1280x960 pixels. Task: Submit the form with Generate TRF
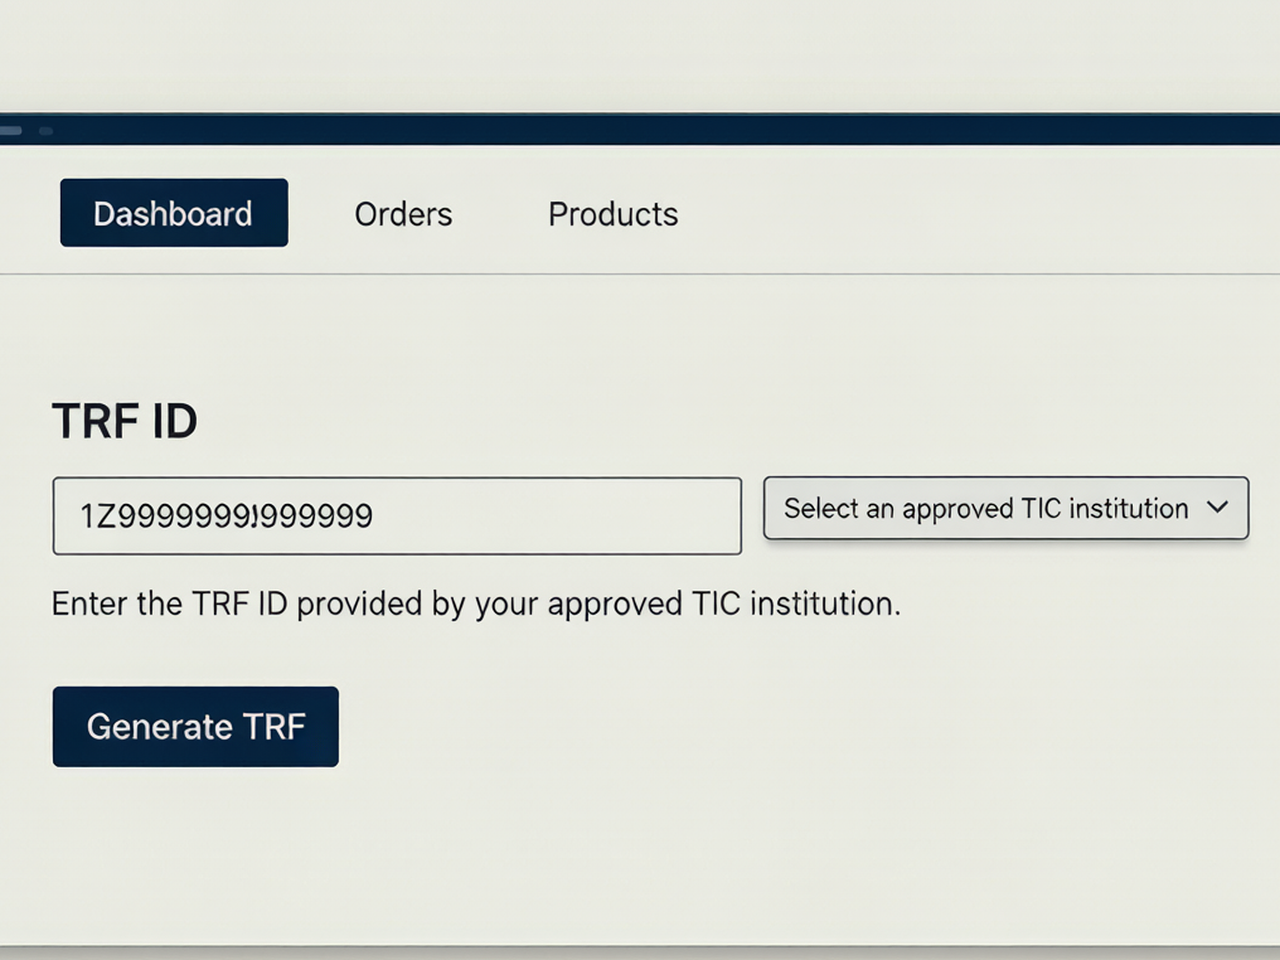coord(196,727)
